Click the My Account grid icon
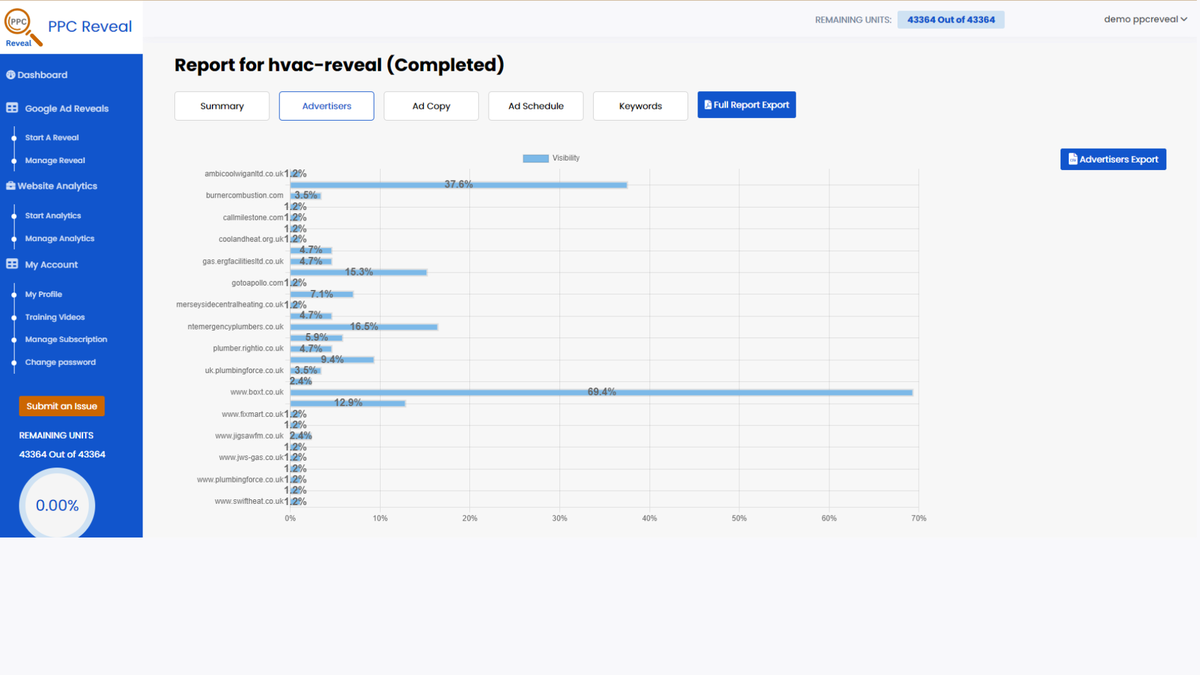 pyautogui.click(x=12, y=264)
